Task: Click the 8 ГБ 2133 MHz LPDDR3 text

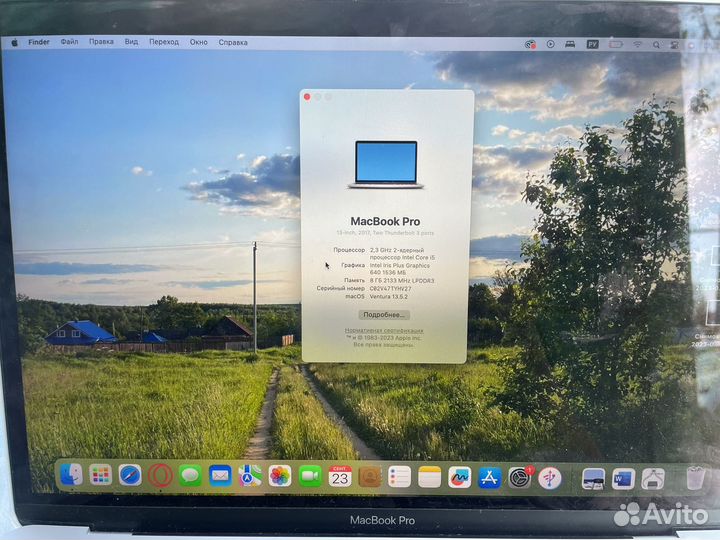Action: pos(402,281)
